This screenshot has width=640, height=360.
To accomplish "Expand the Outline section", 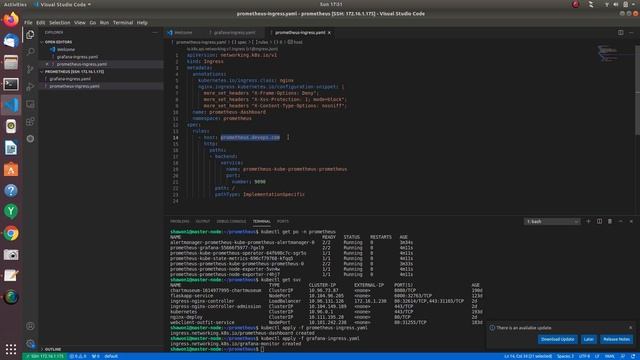I will [x=52, y=349].
